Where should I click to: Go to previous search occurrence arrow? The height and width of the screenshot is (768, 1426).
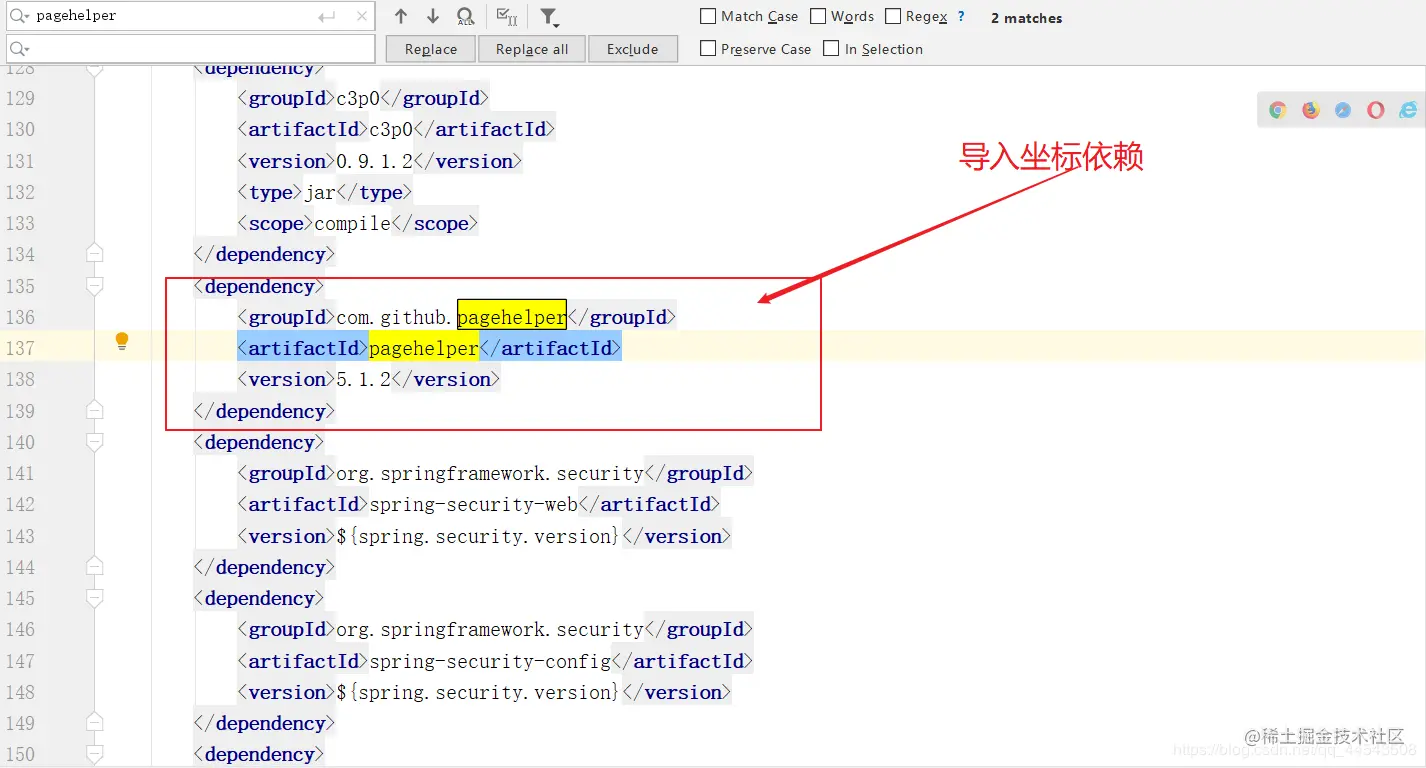401,16
